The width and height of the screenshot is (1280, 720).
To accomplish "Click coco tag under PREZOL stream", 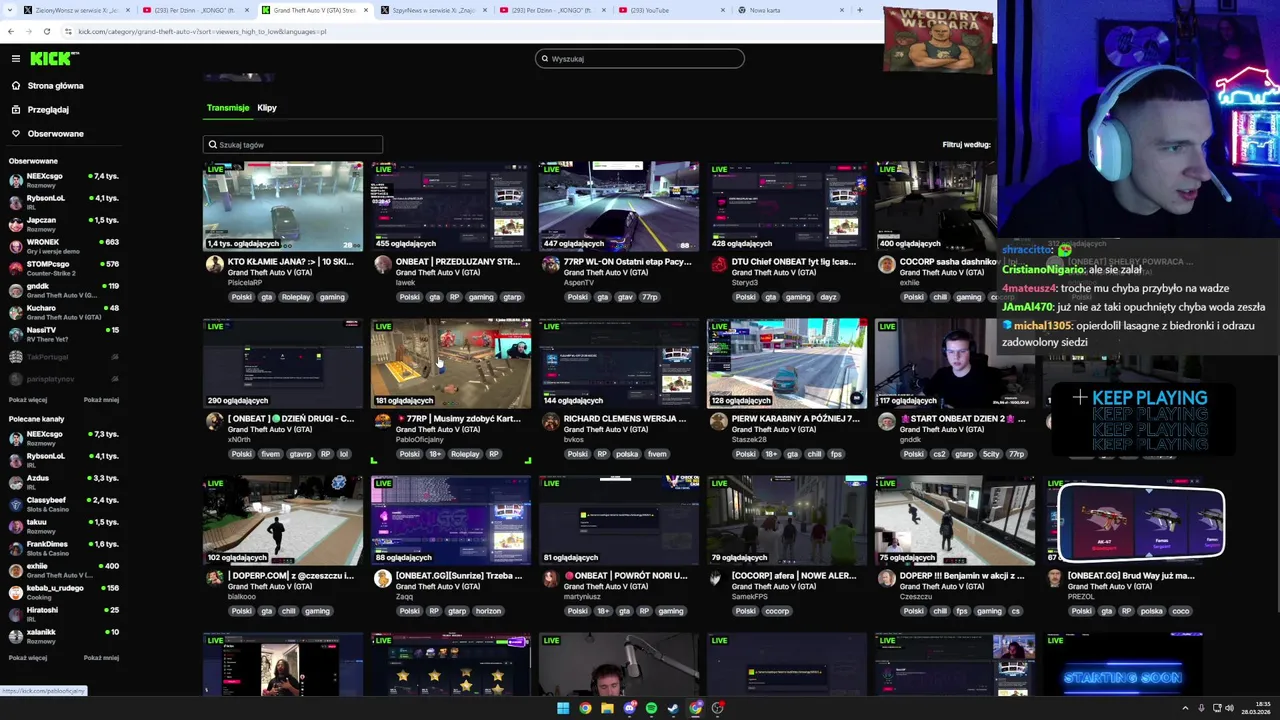I will pyautogui.click(x=1181, y=611).
